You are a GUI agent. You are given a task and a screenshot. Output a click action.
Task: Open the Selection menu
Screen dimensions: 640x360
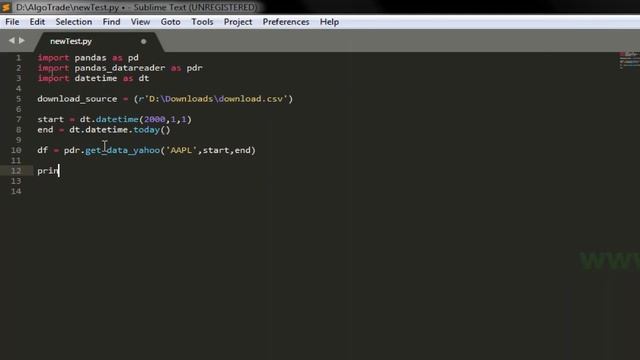(74, 22)
